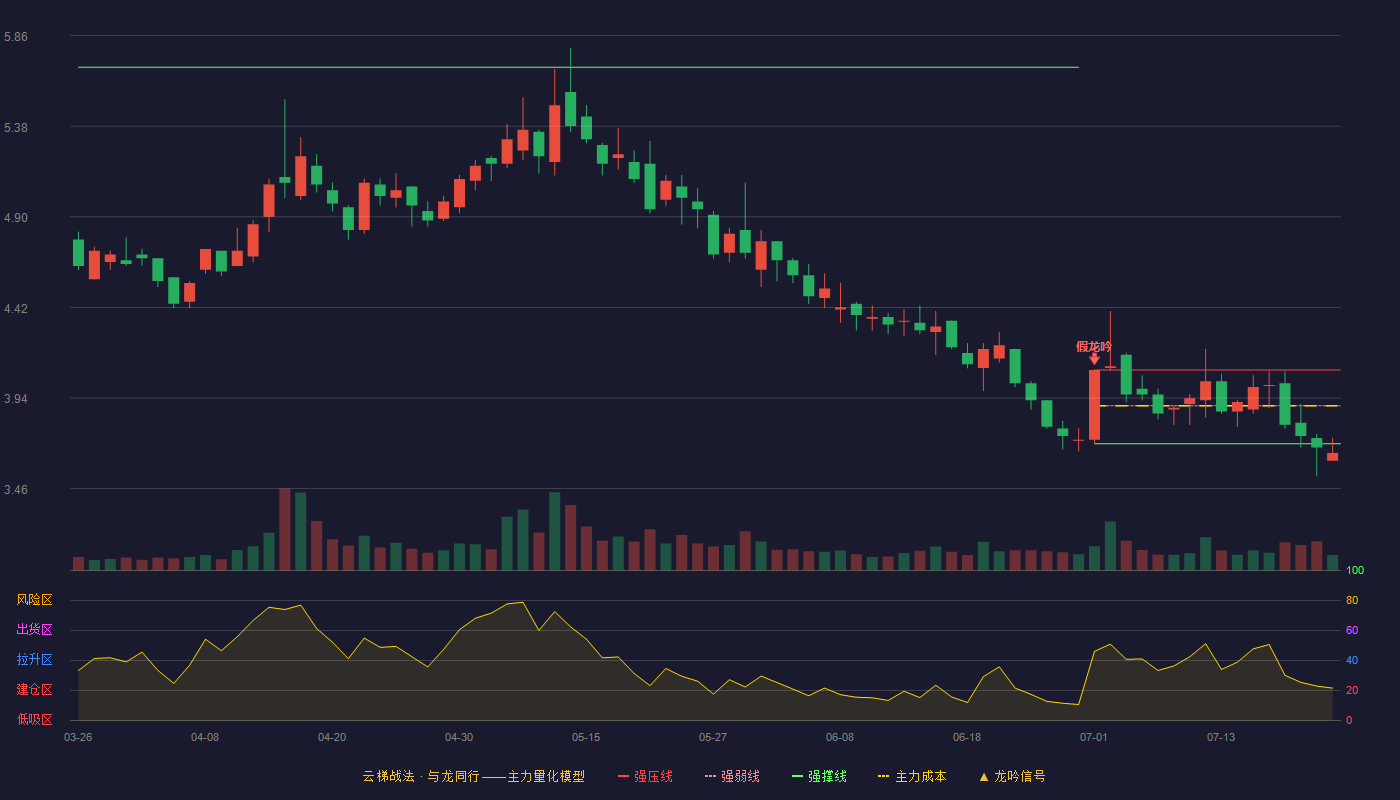Click the 5.86 price axis label
The height and width of the screenshot is (800, 1400).
coord(16,37)
